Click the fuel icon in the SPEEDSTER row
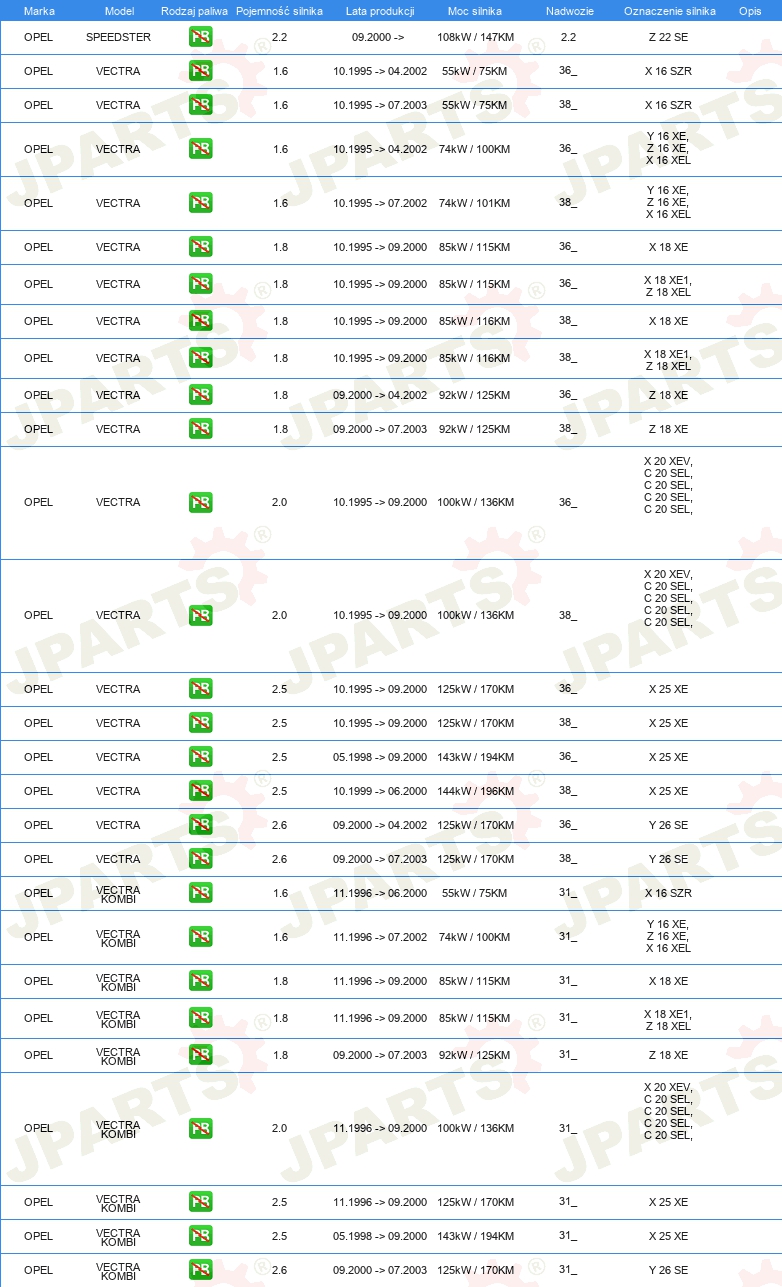 [x=200, y=37]
